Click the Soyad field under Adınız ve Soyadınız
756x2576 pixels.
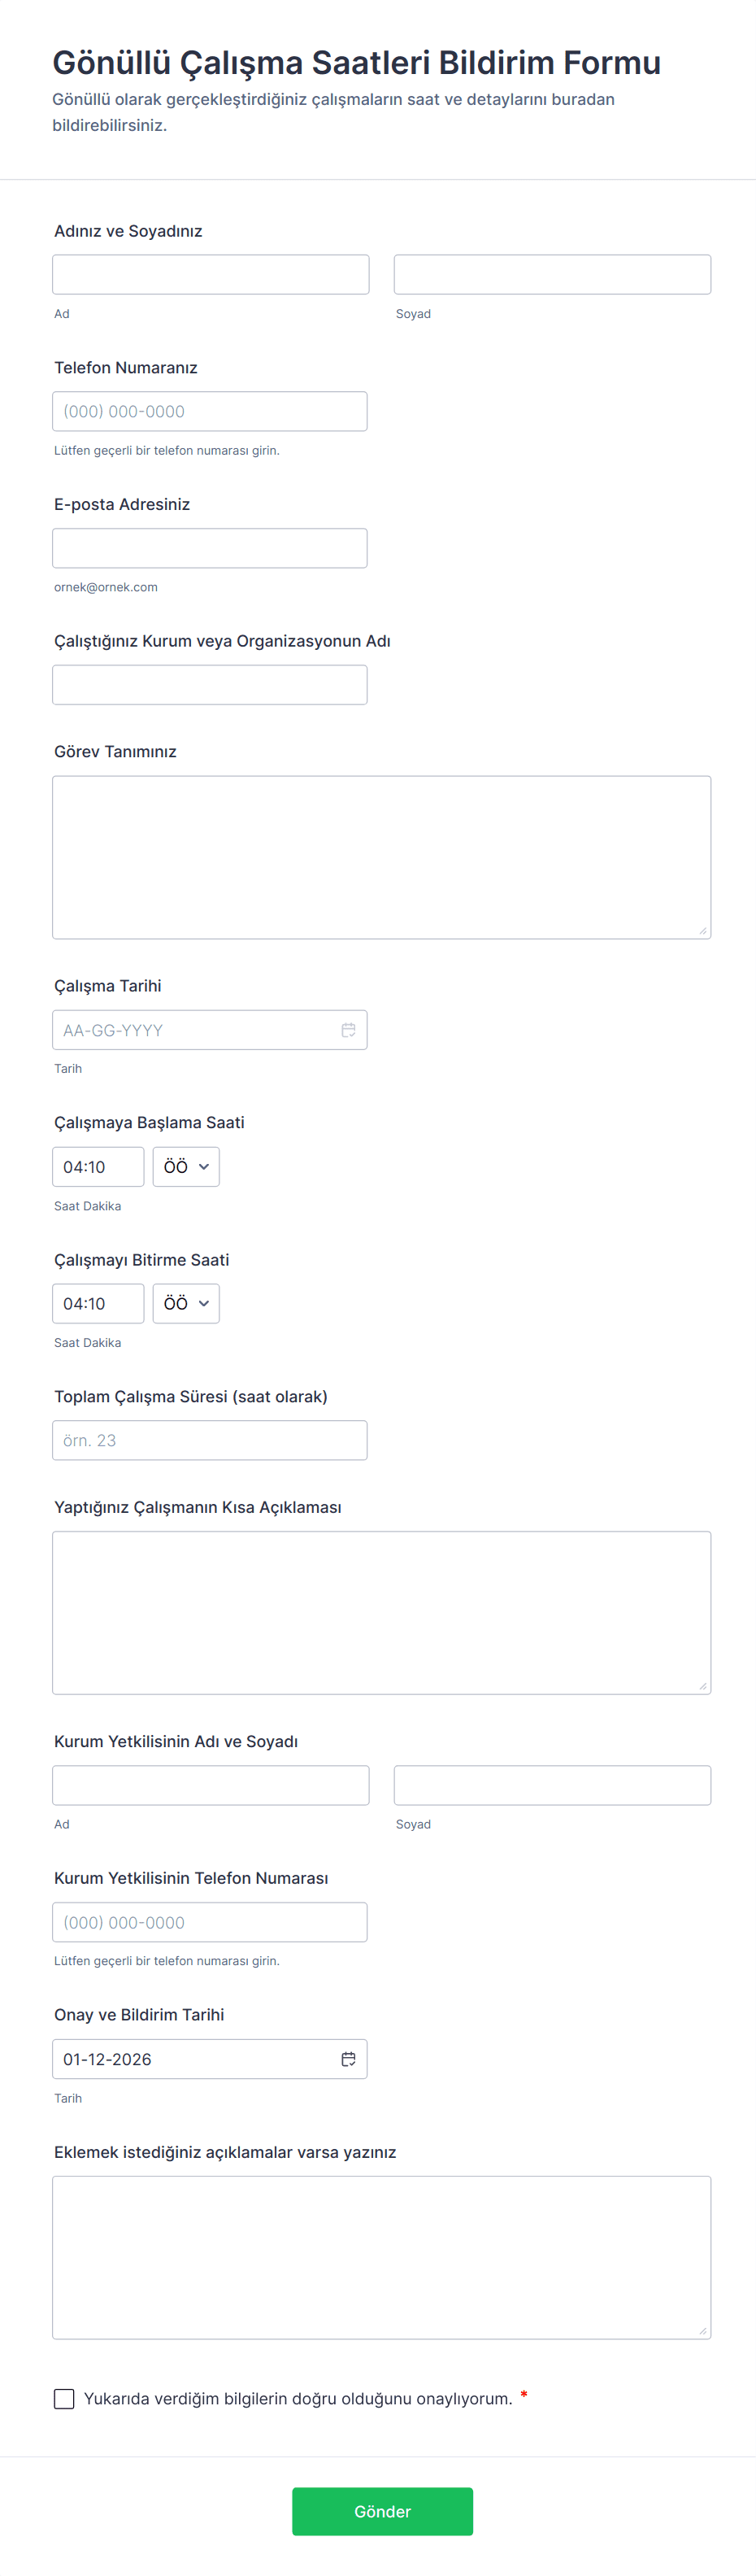(x=552, y=275)
